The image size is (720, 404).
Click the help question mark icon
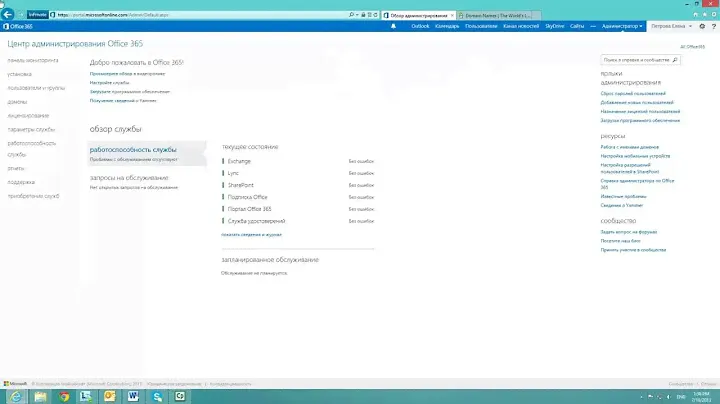[x=711, y=27]
